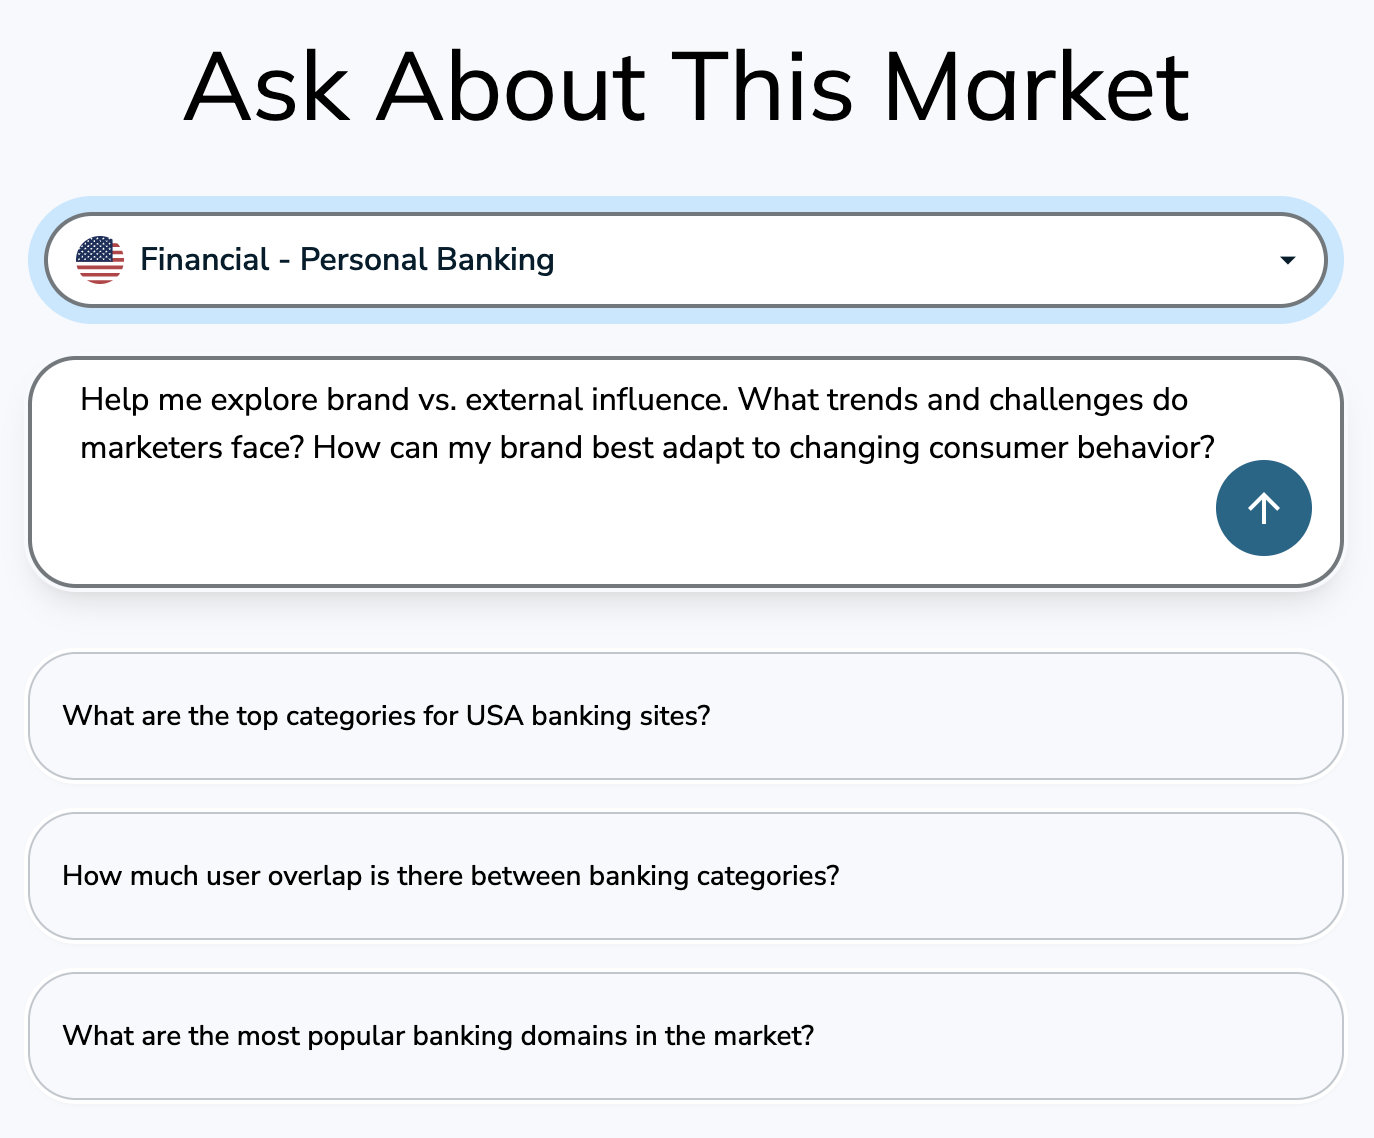
Task: Click the 'Financial - Personal Banking' label text
Action: [347, 260]
